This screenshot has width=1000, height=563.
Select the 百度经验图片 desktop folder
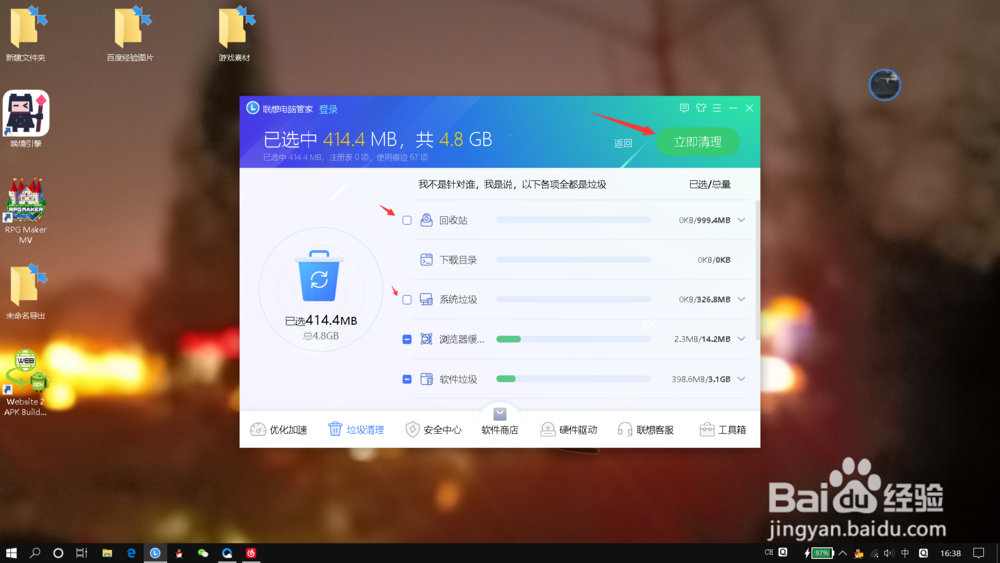coord(130,34)
